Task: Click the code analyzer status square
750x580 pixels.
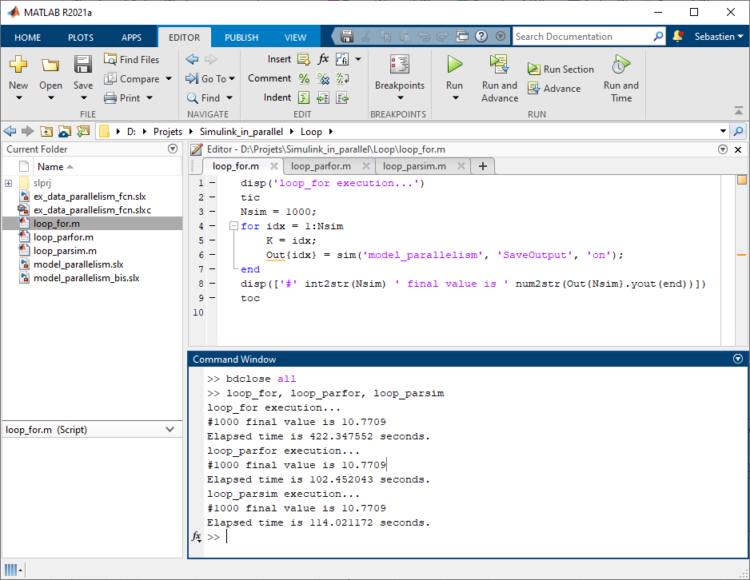Action: (741, 180)
